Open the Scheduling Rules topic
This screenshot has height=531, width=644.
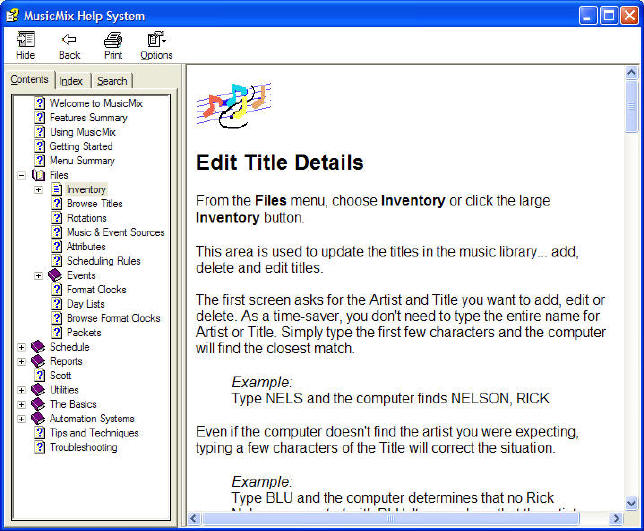point(104,261)
